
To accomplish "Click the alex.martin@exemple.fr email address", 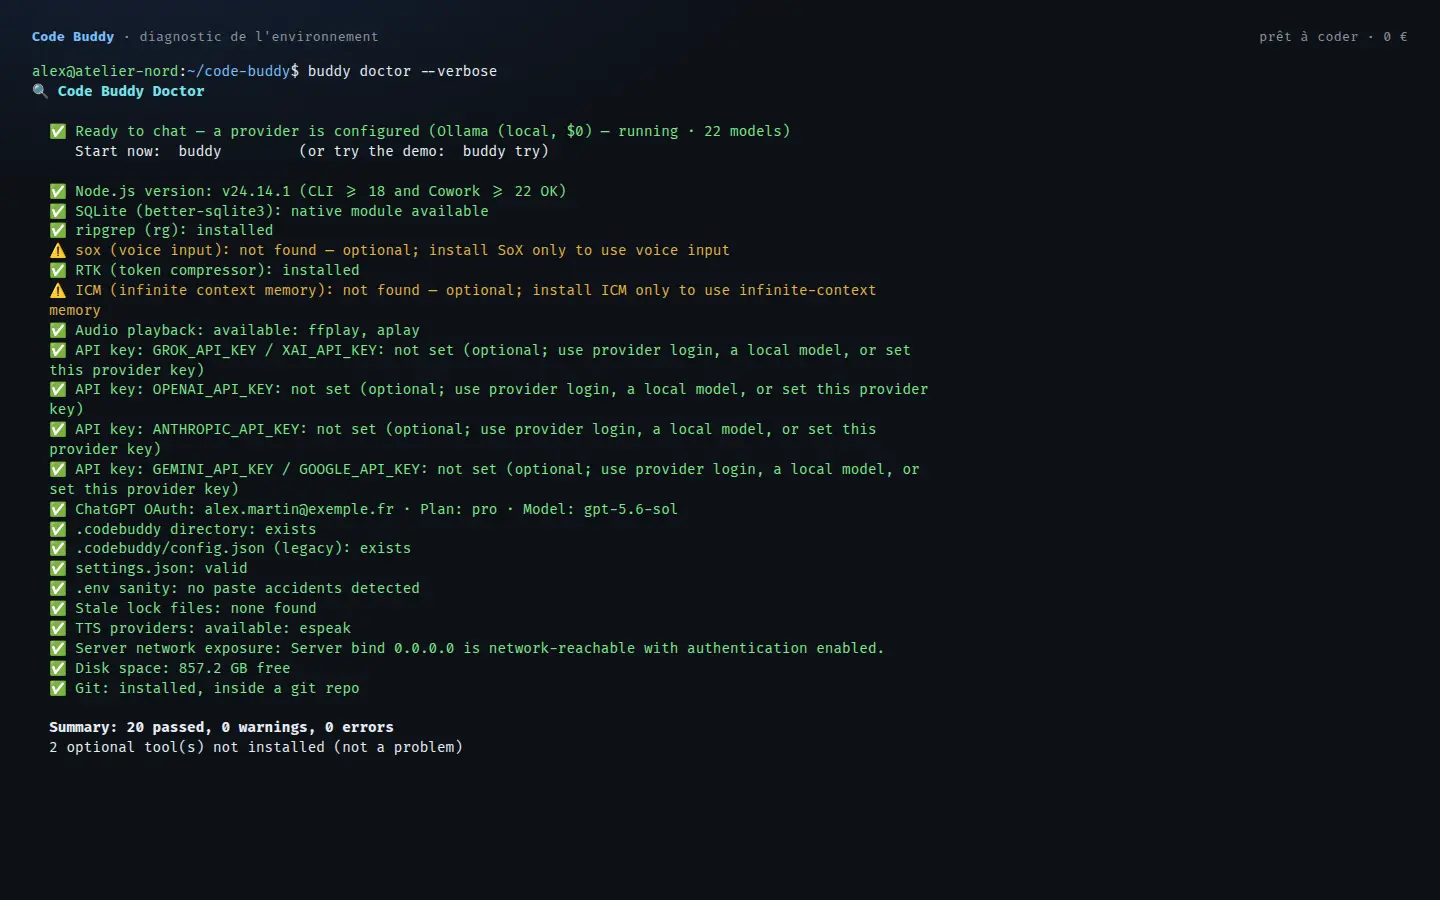I will (x=299, y=509).
